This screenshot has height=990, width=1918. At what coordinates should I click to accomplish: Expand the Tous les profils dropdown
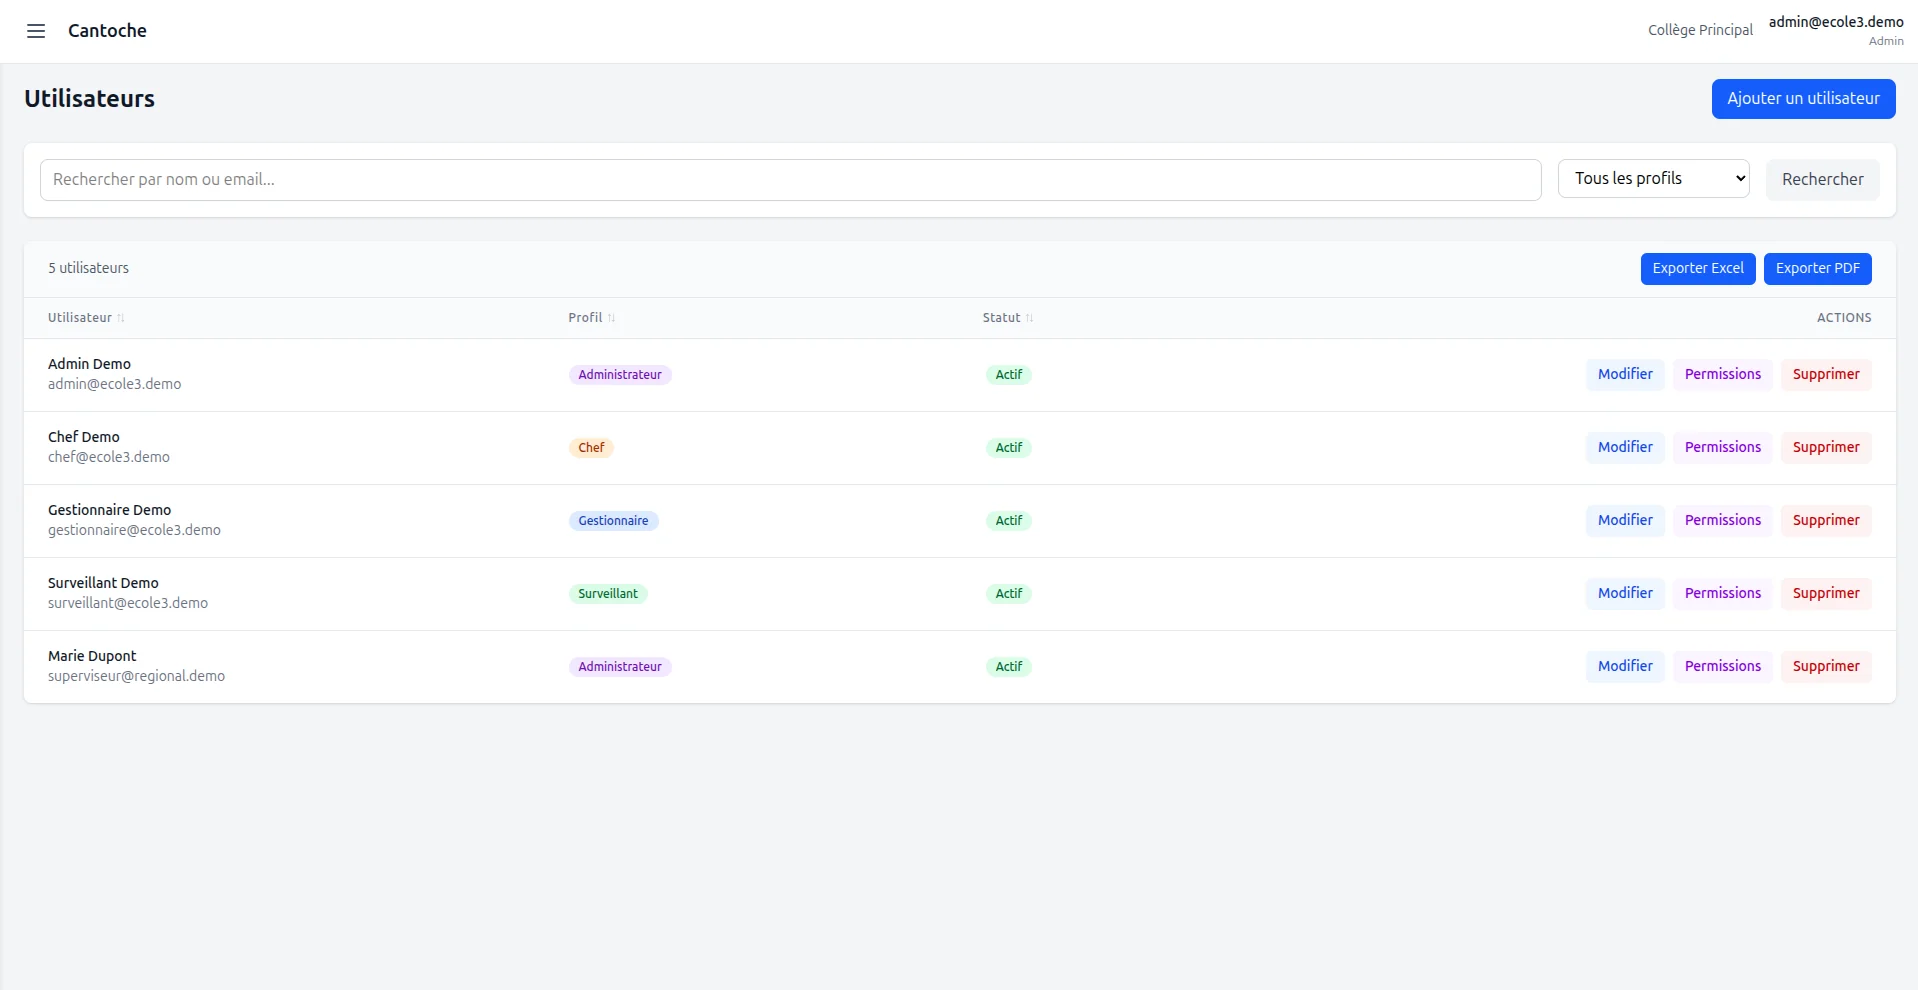[x=1653, y=179]
